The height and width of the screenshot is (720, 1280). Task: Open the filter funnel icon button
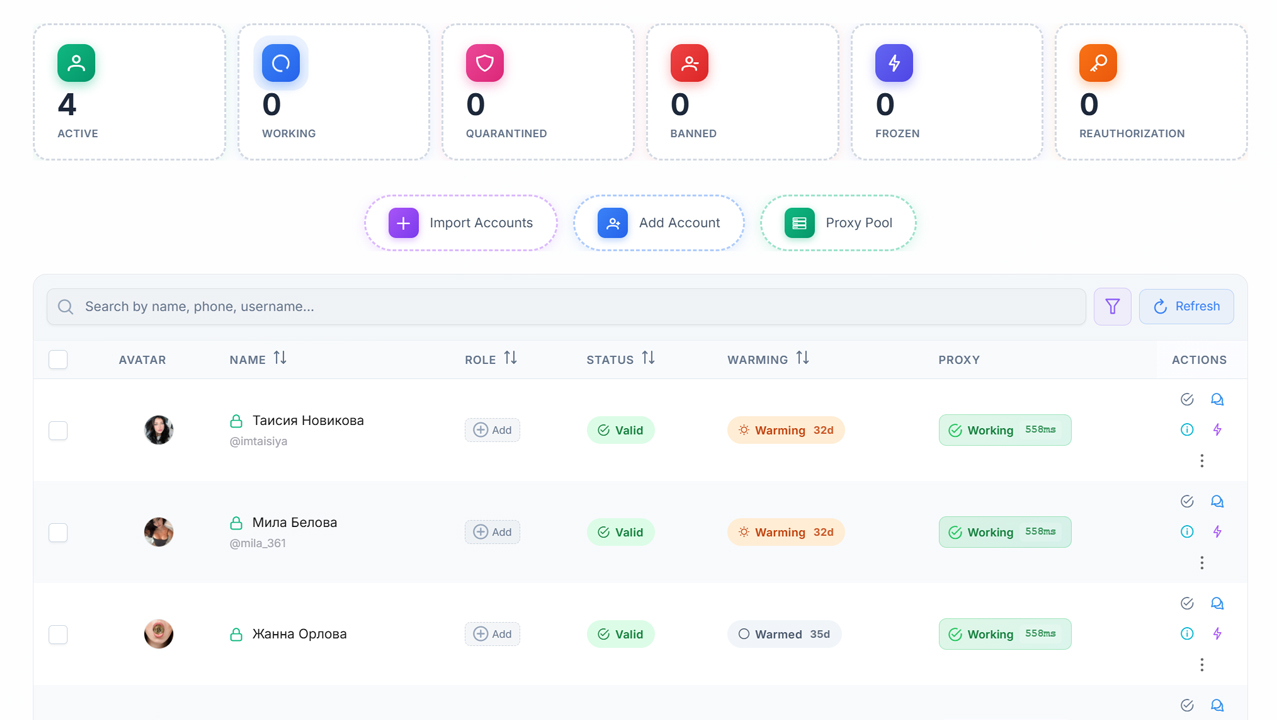coord(1113,307)
